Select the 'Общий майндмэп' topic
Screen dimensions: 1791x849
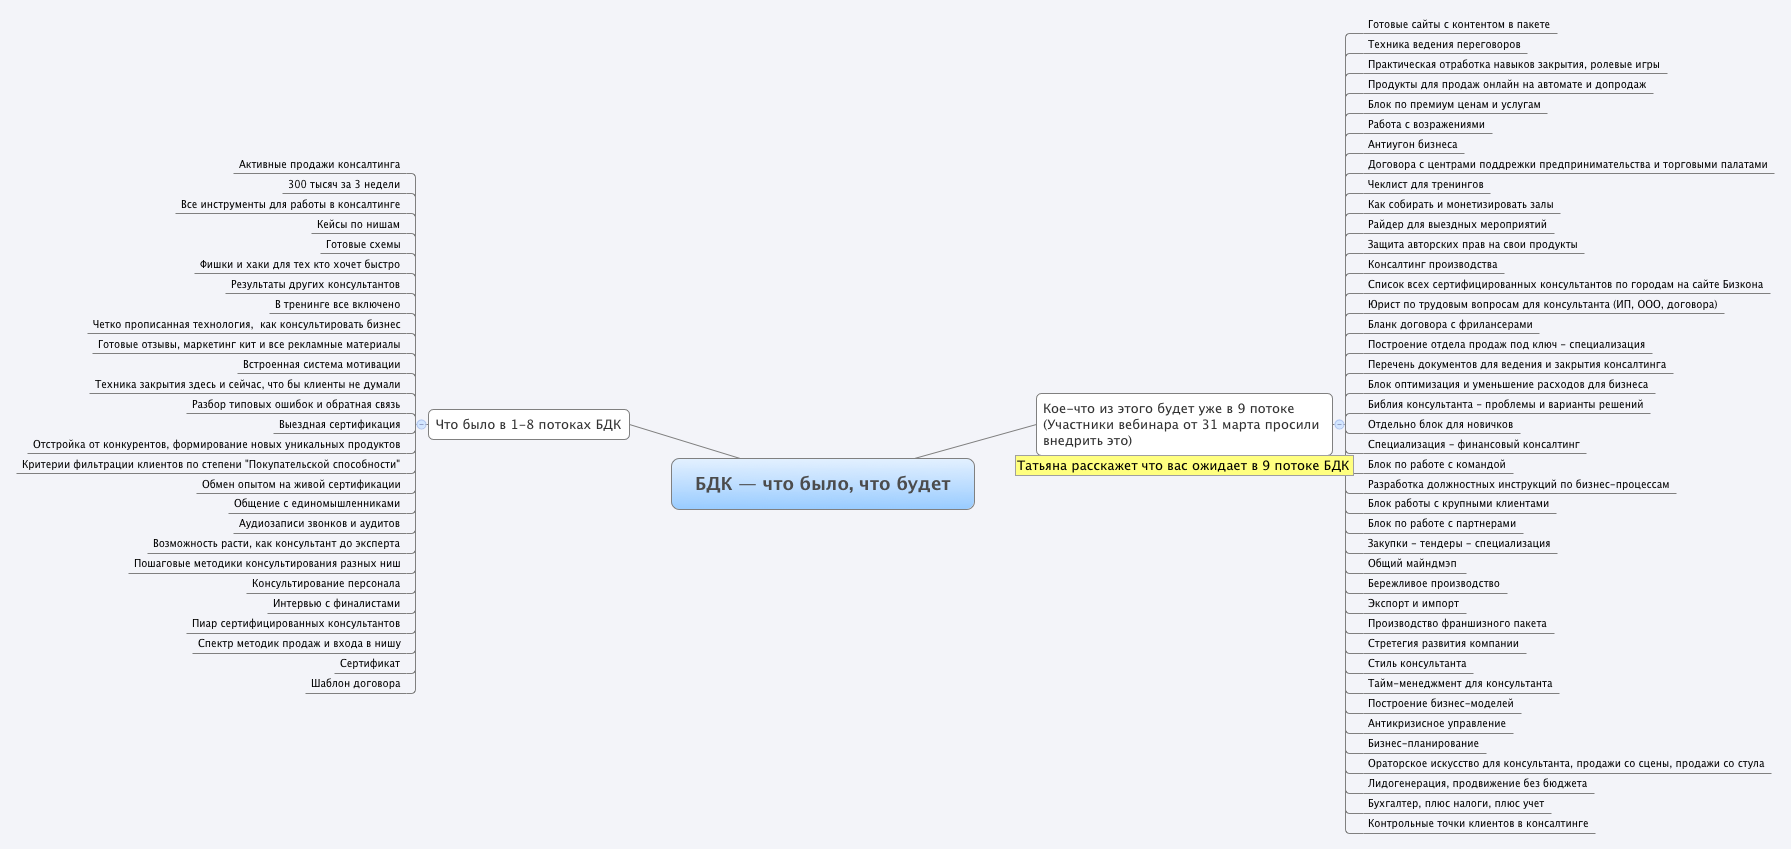point(1412,564)
